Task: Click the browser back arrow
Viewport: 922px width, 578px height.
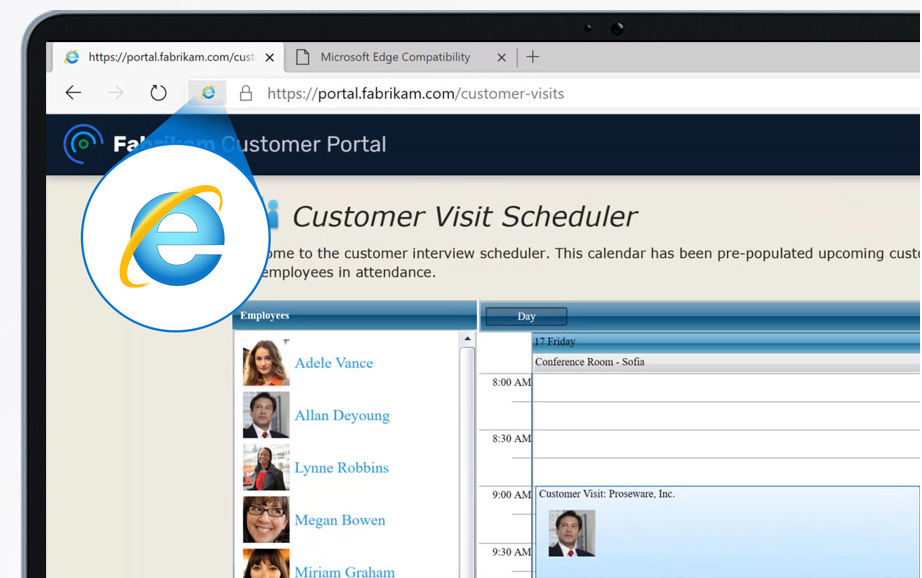Action: (x=74, y=92)
